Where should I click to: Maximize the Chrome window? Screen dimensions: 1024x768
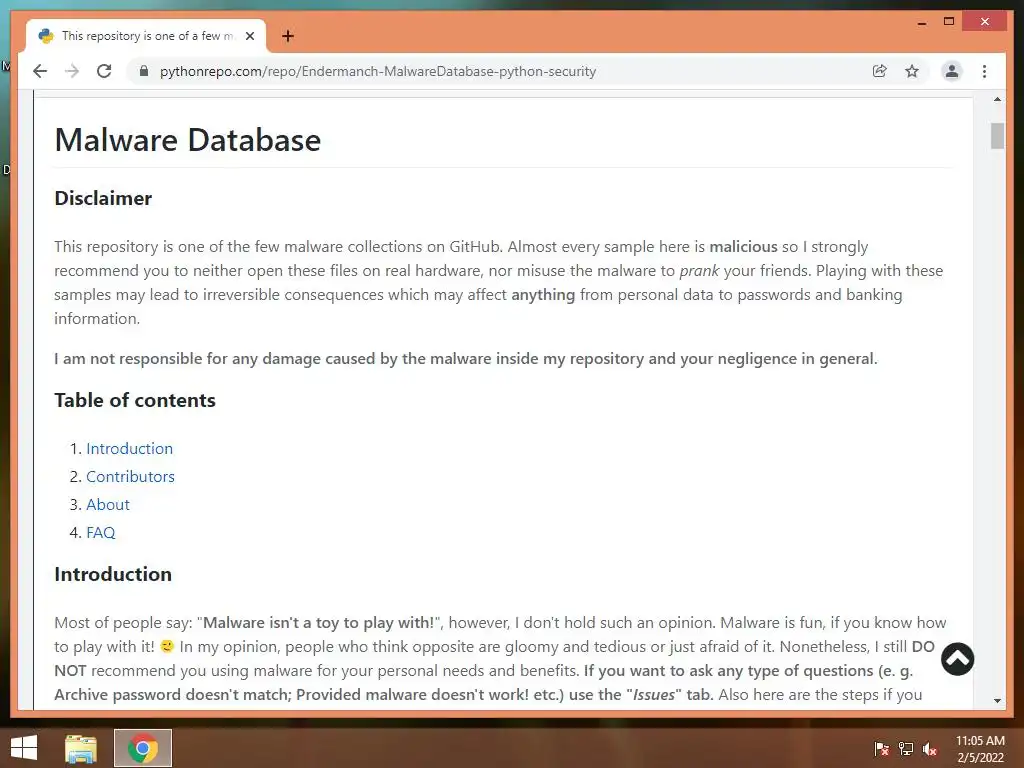click(949, 22)
